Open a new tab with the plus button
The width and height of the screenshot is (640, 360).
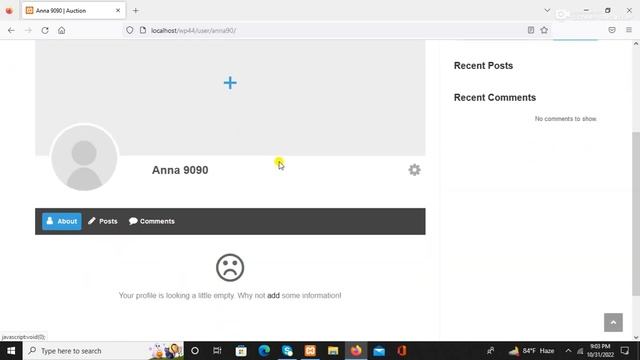click(x=136, y=11)
